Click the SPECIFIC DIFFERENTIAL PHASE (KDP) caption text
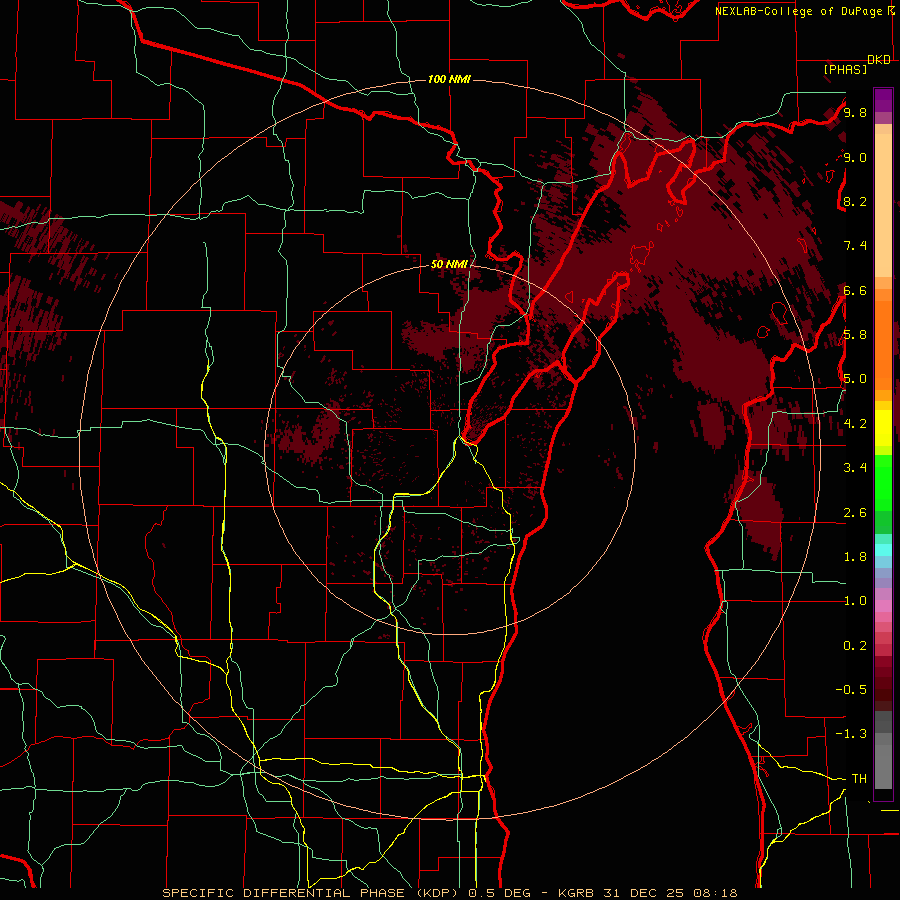Viewport: 900px width, 900px height. click(313, 893)
